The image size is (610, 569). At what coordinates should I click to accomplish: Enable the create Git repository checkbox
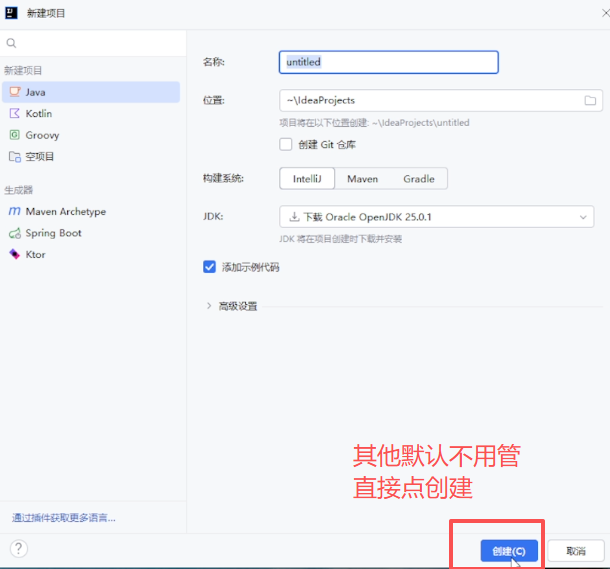click(x=286, y=144)
